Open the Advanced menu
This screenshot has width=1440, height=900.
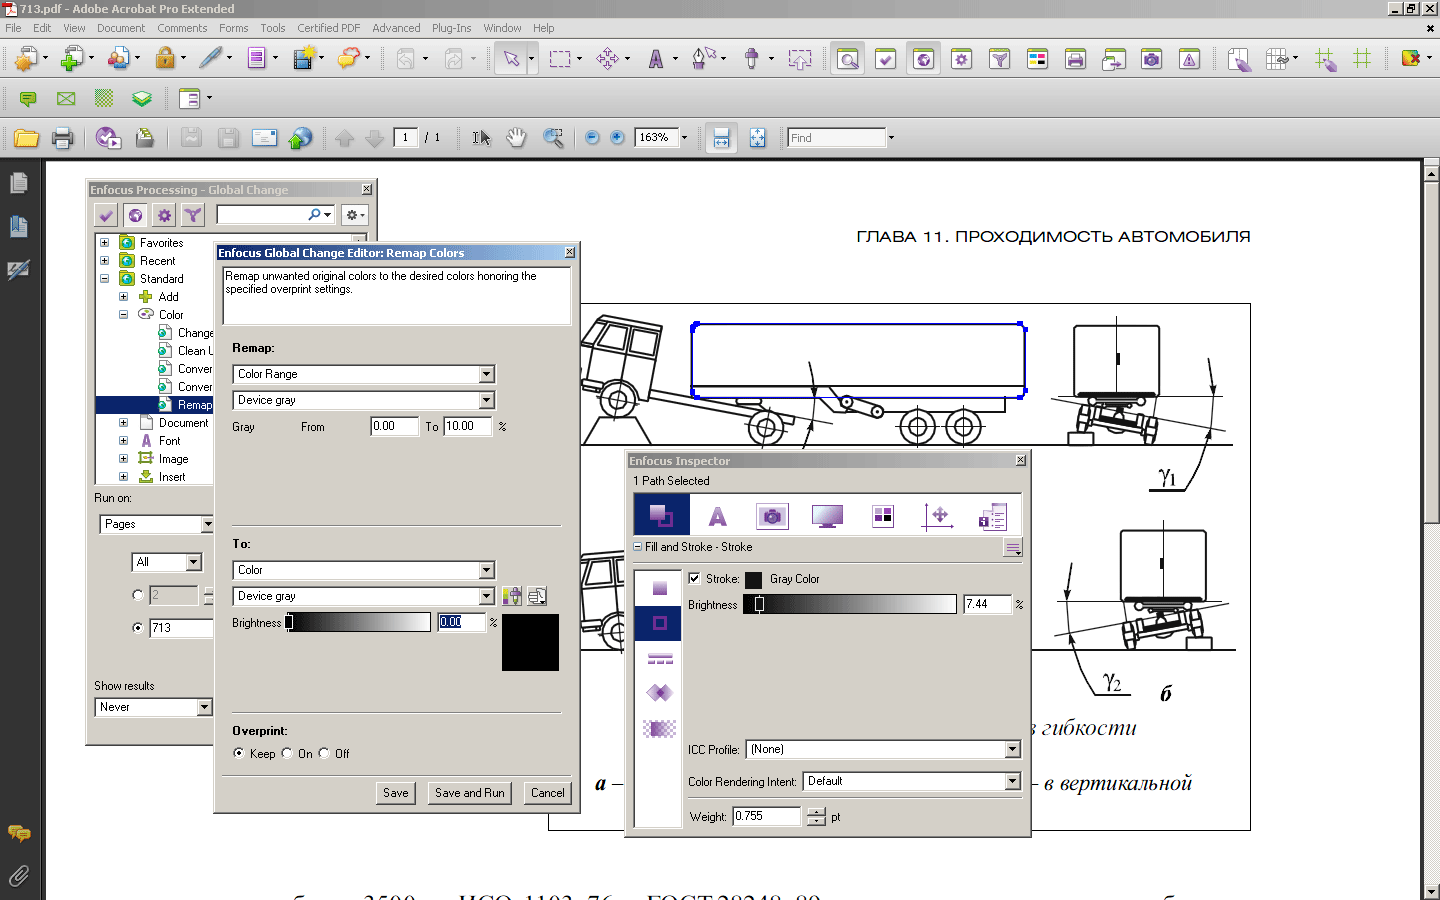396,28
